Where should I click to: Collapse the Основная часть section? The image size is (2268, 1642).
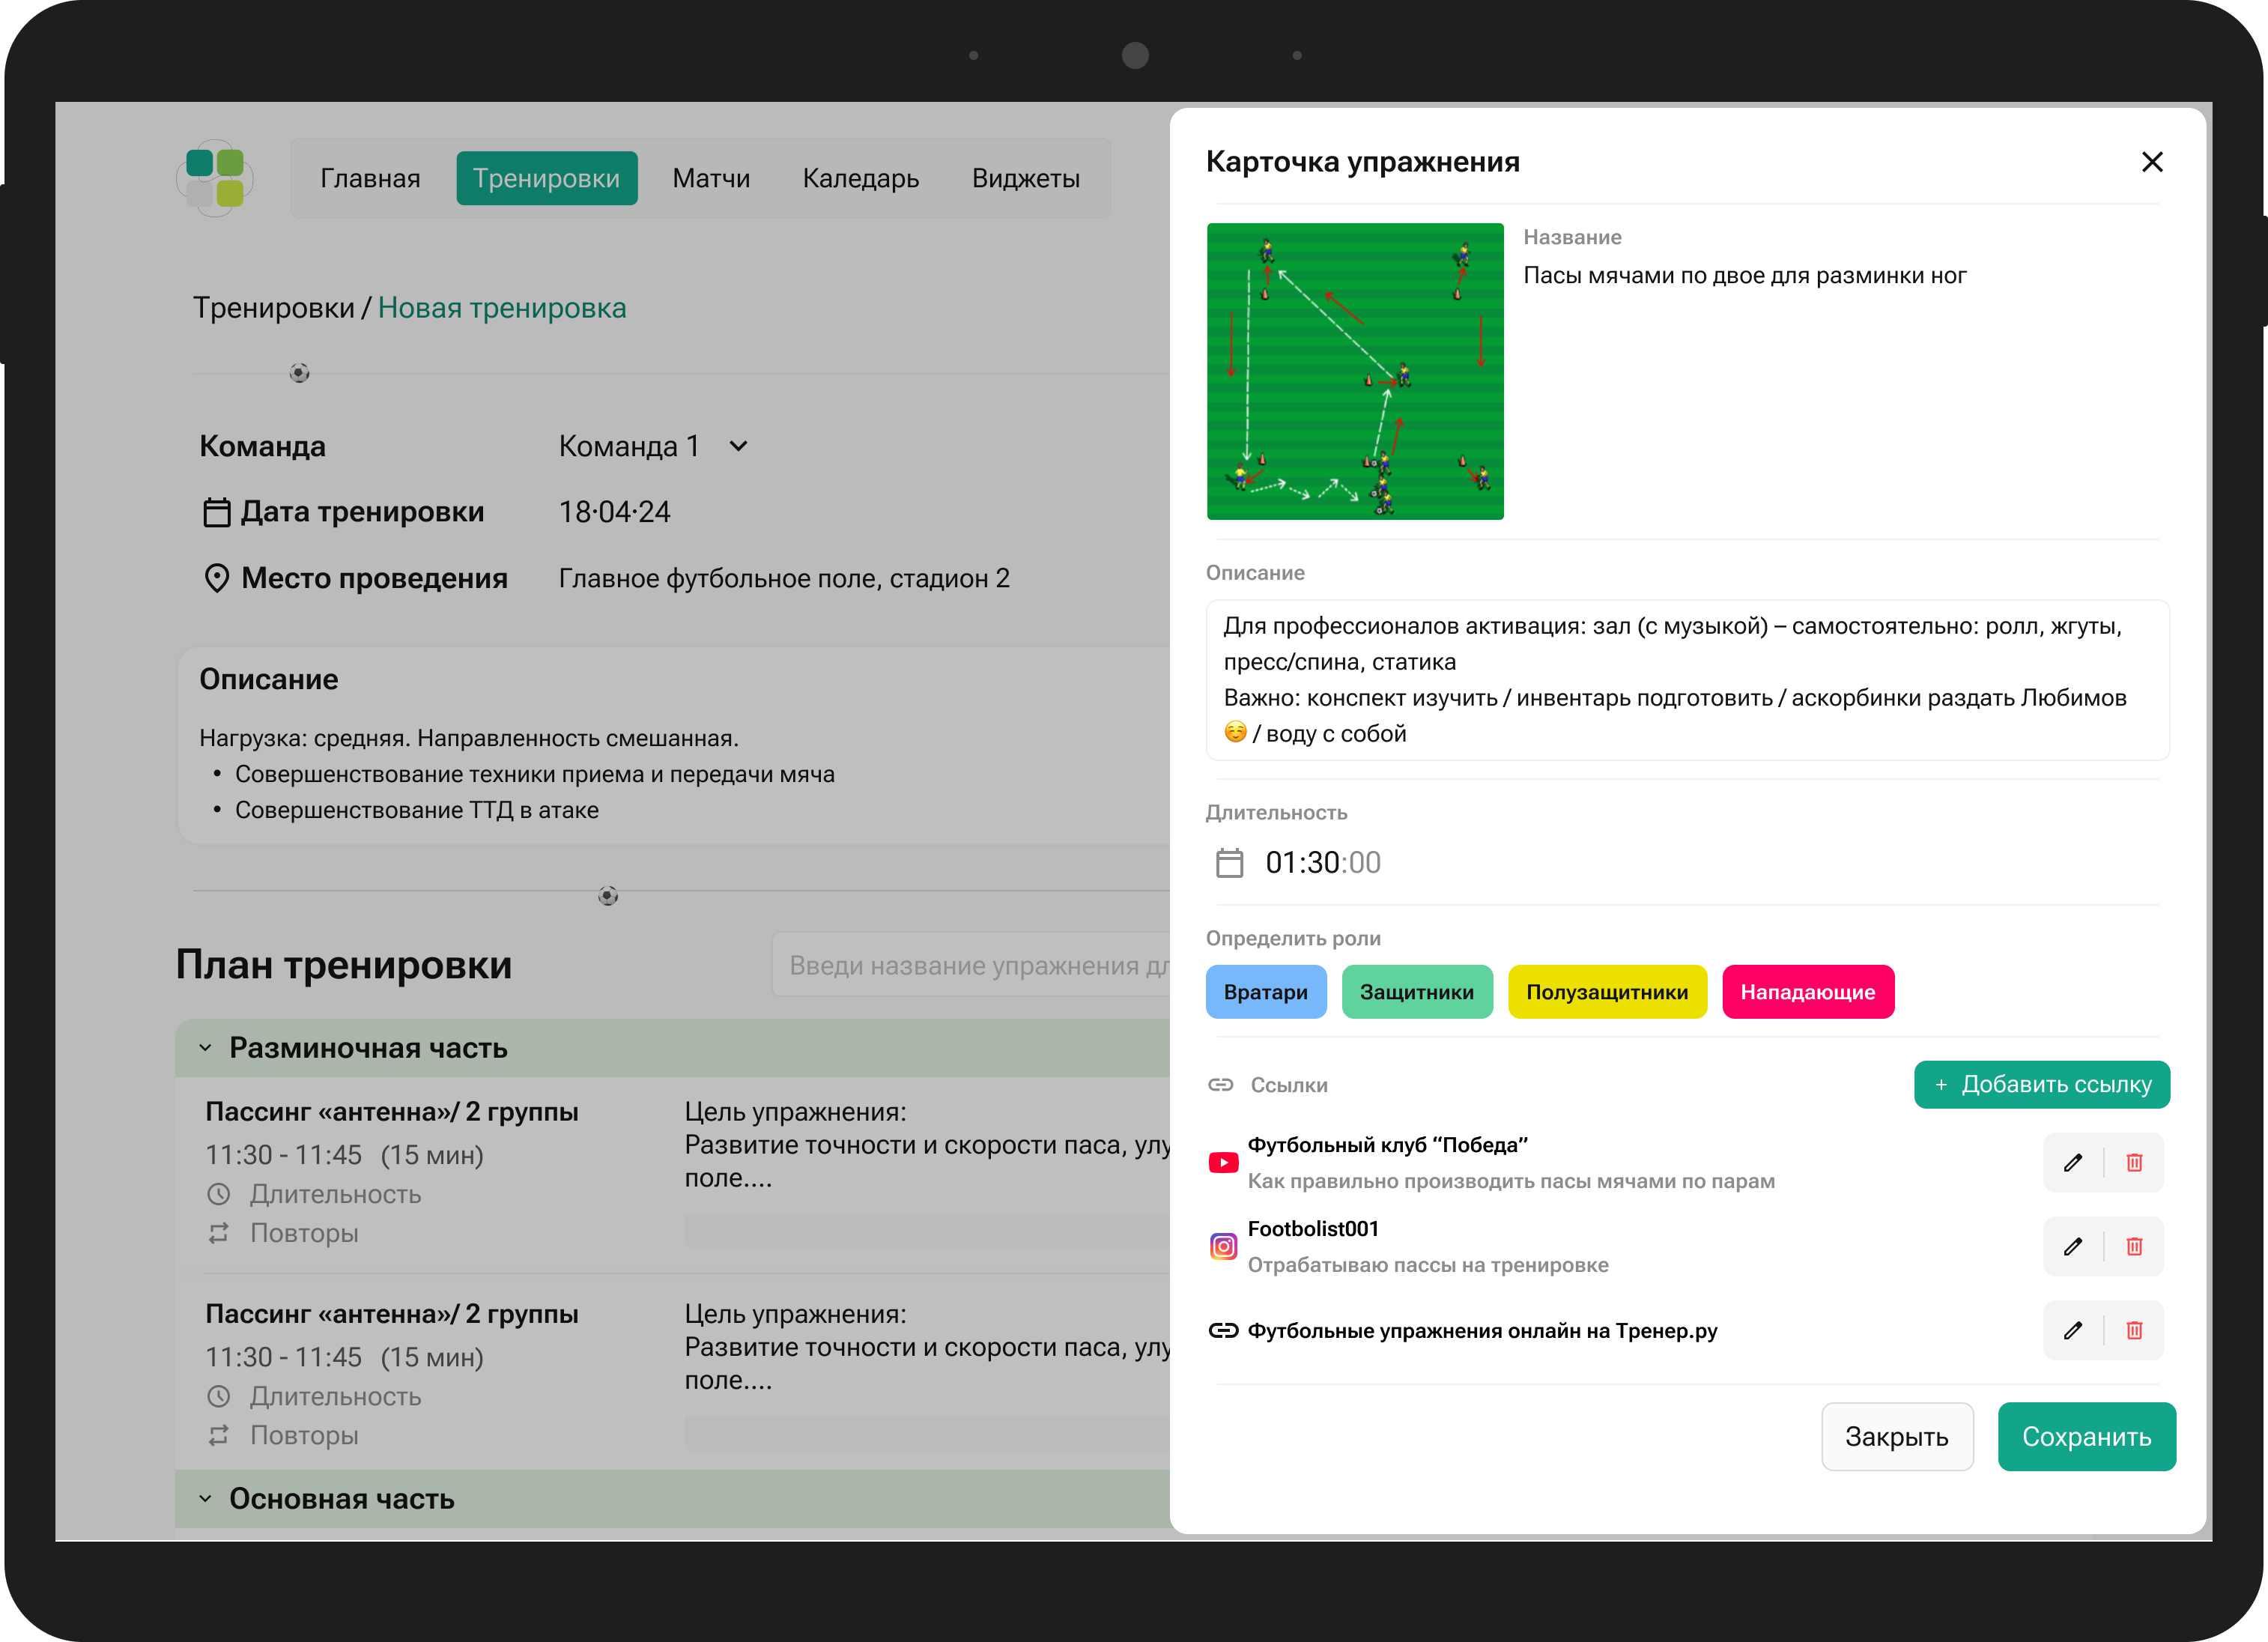(x=205, y=1498)
